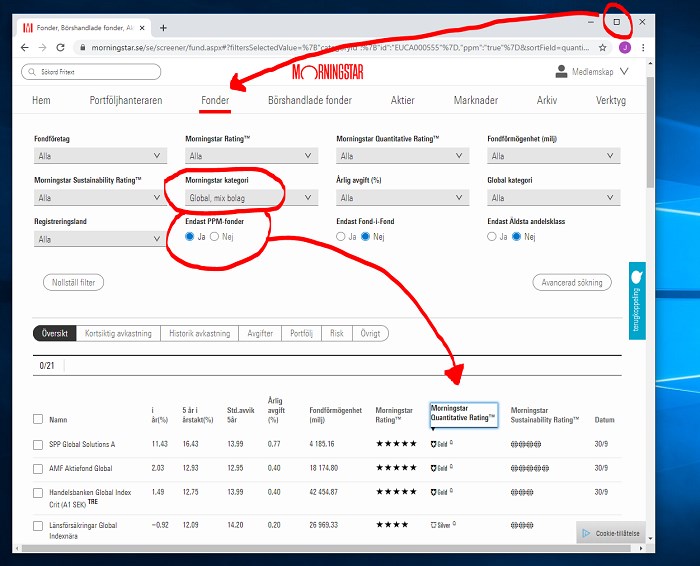
Task: Bookmark page with the star icon
Action: tap(602, 47)
